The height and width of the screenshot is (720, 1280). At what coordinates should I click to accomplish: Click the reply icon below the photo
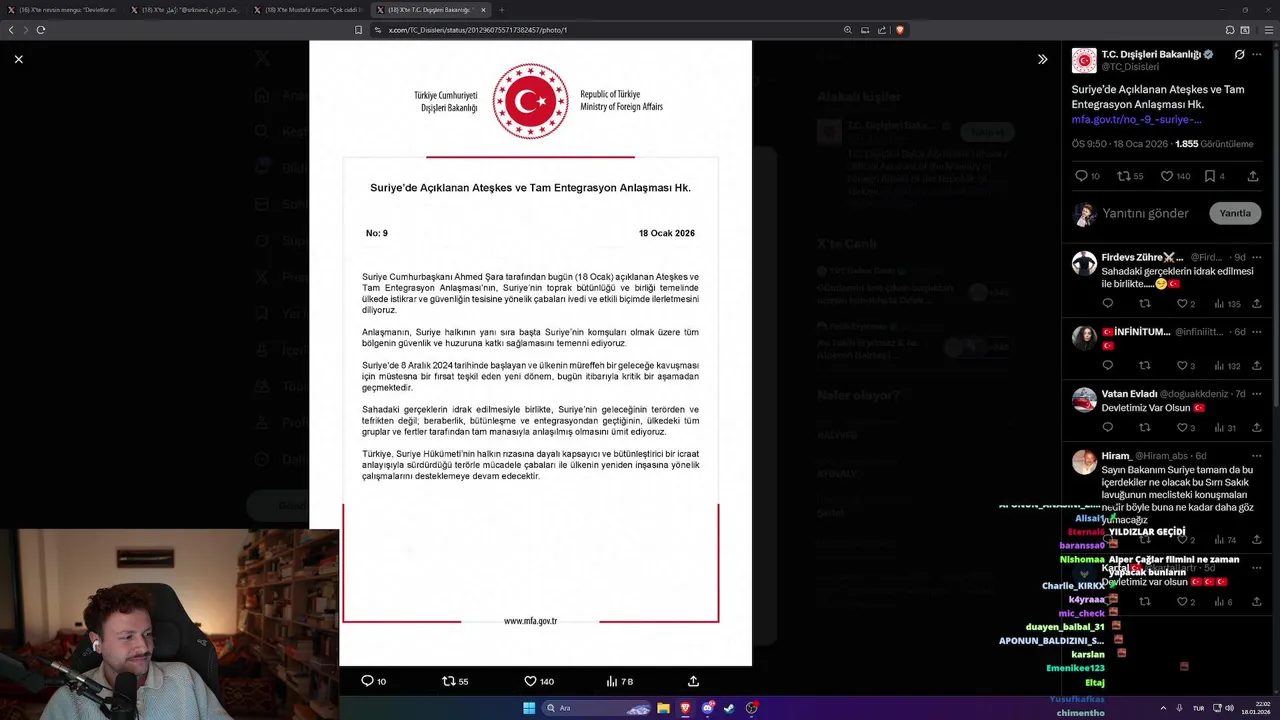point(367,681)
